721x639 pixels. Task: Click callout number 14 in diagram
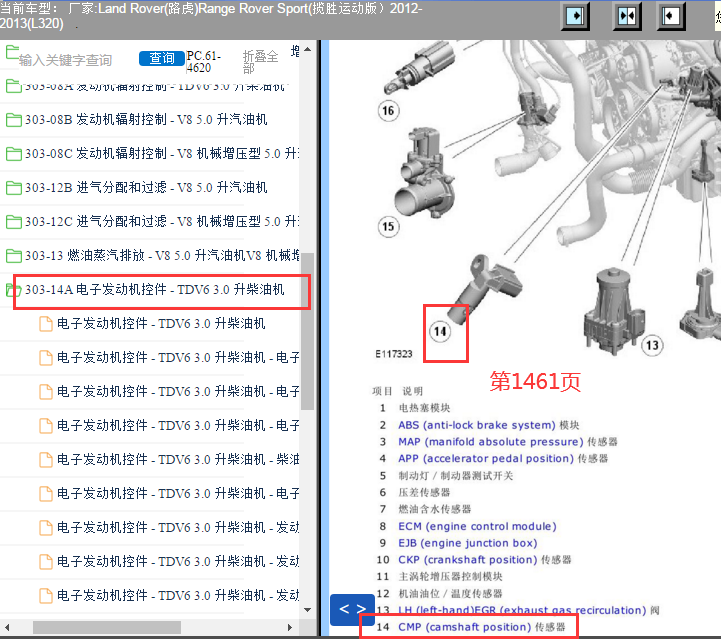(440, 331)
